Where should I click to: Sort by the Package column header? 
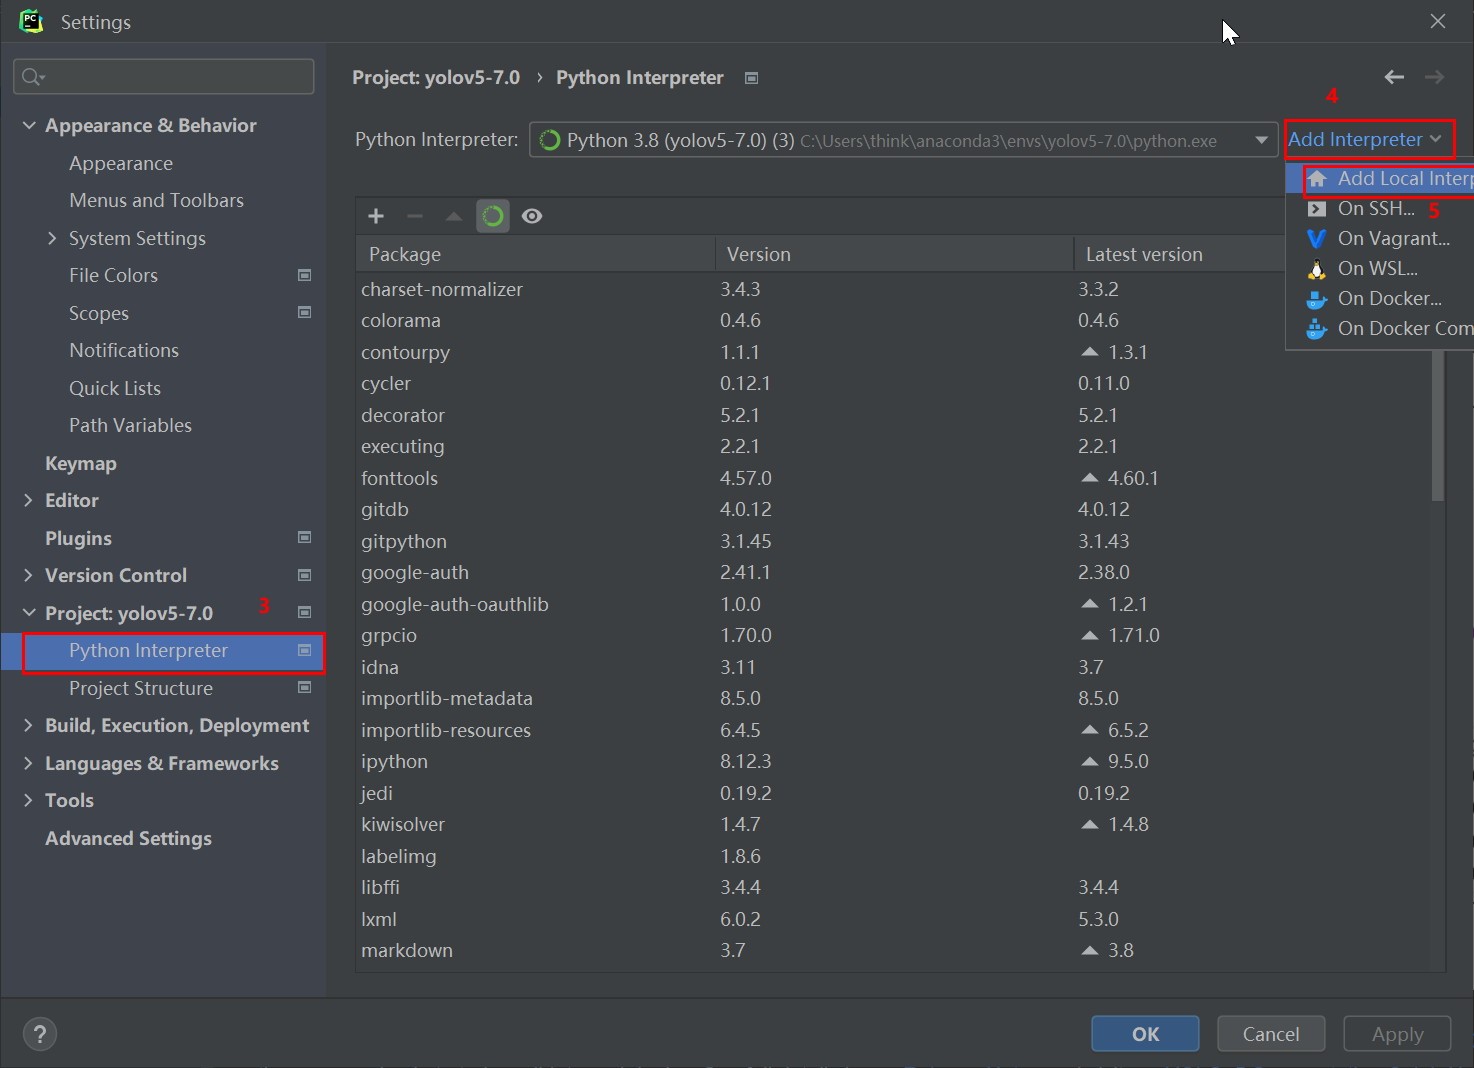tap(535, 254)
